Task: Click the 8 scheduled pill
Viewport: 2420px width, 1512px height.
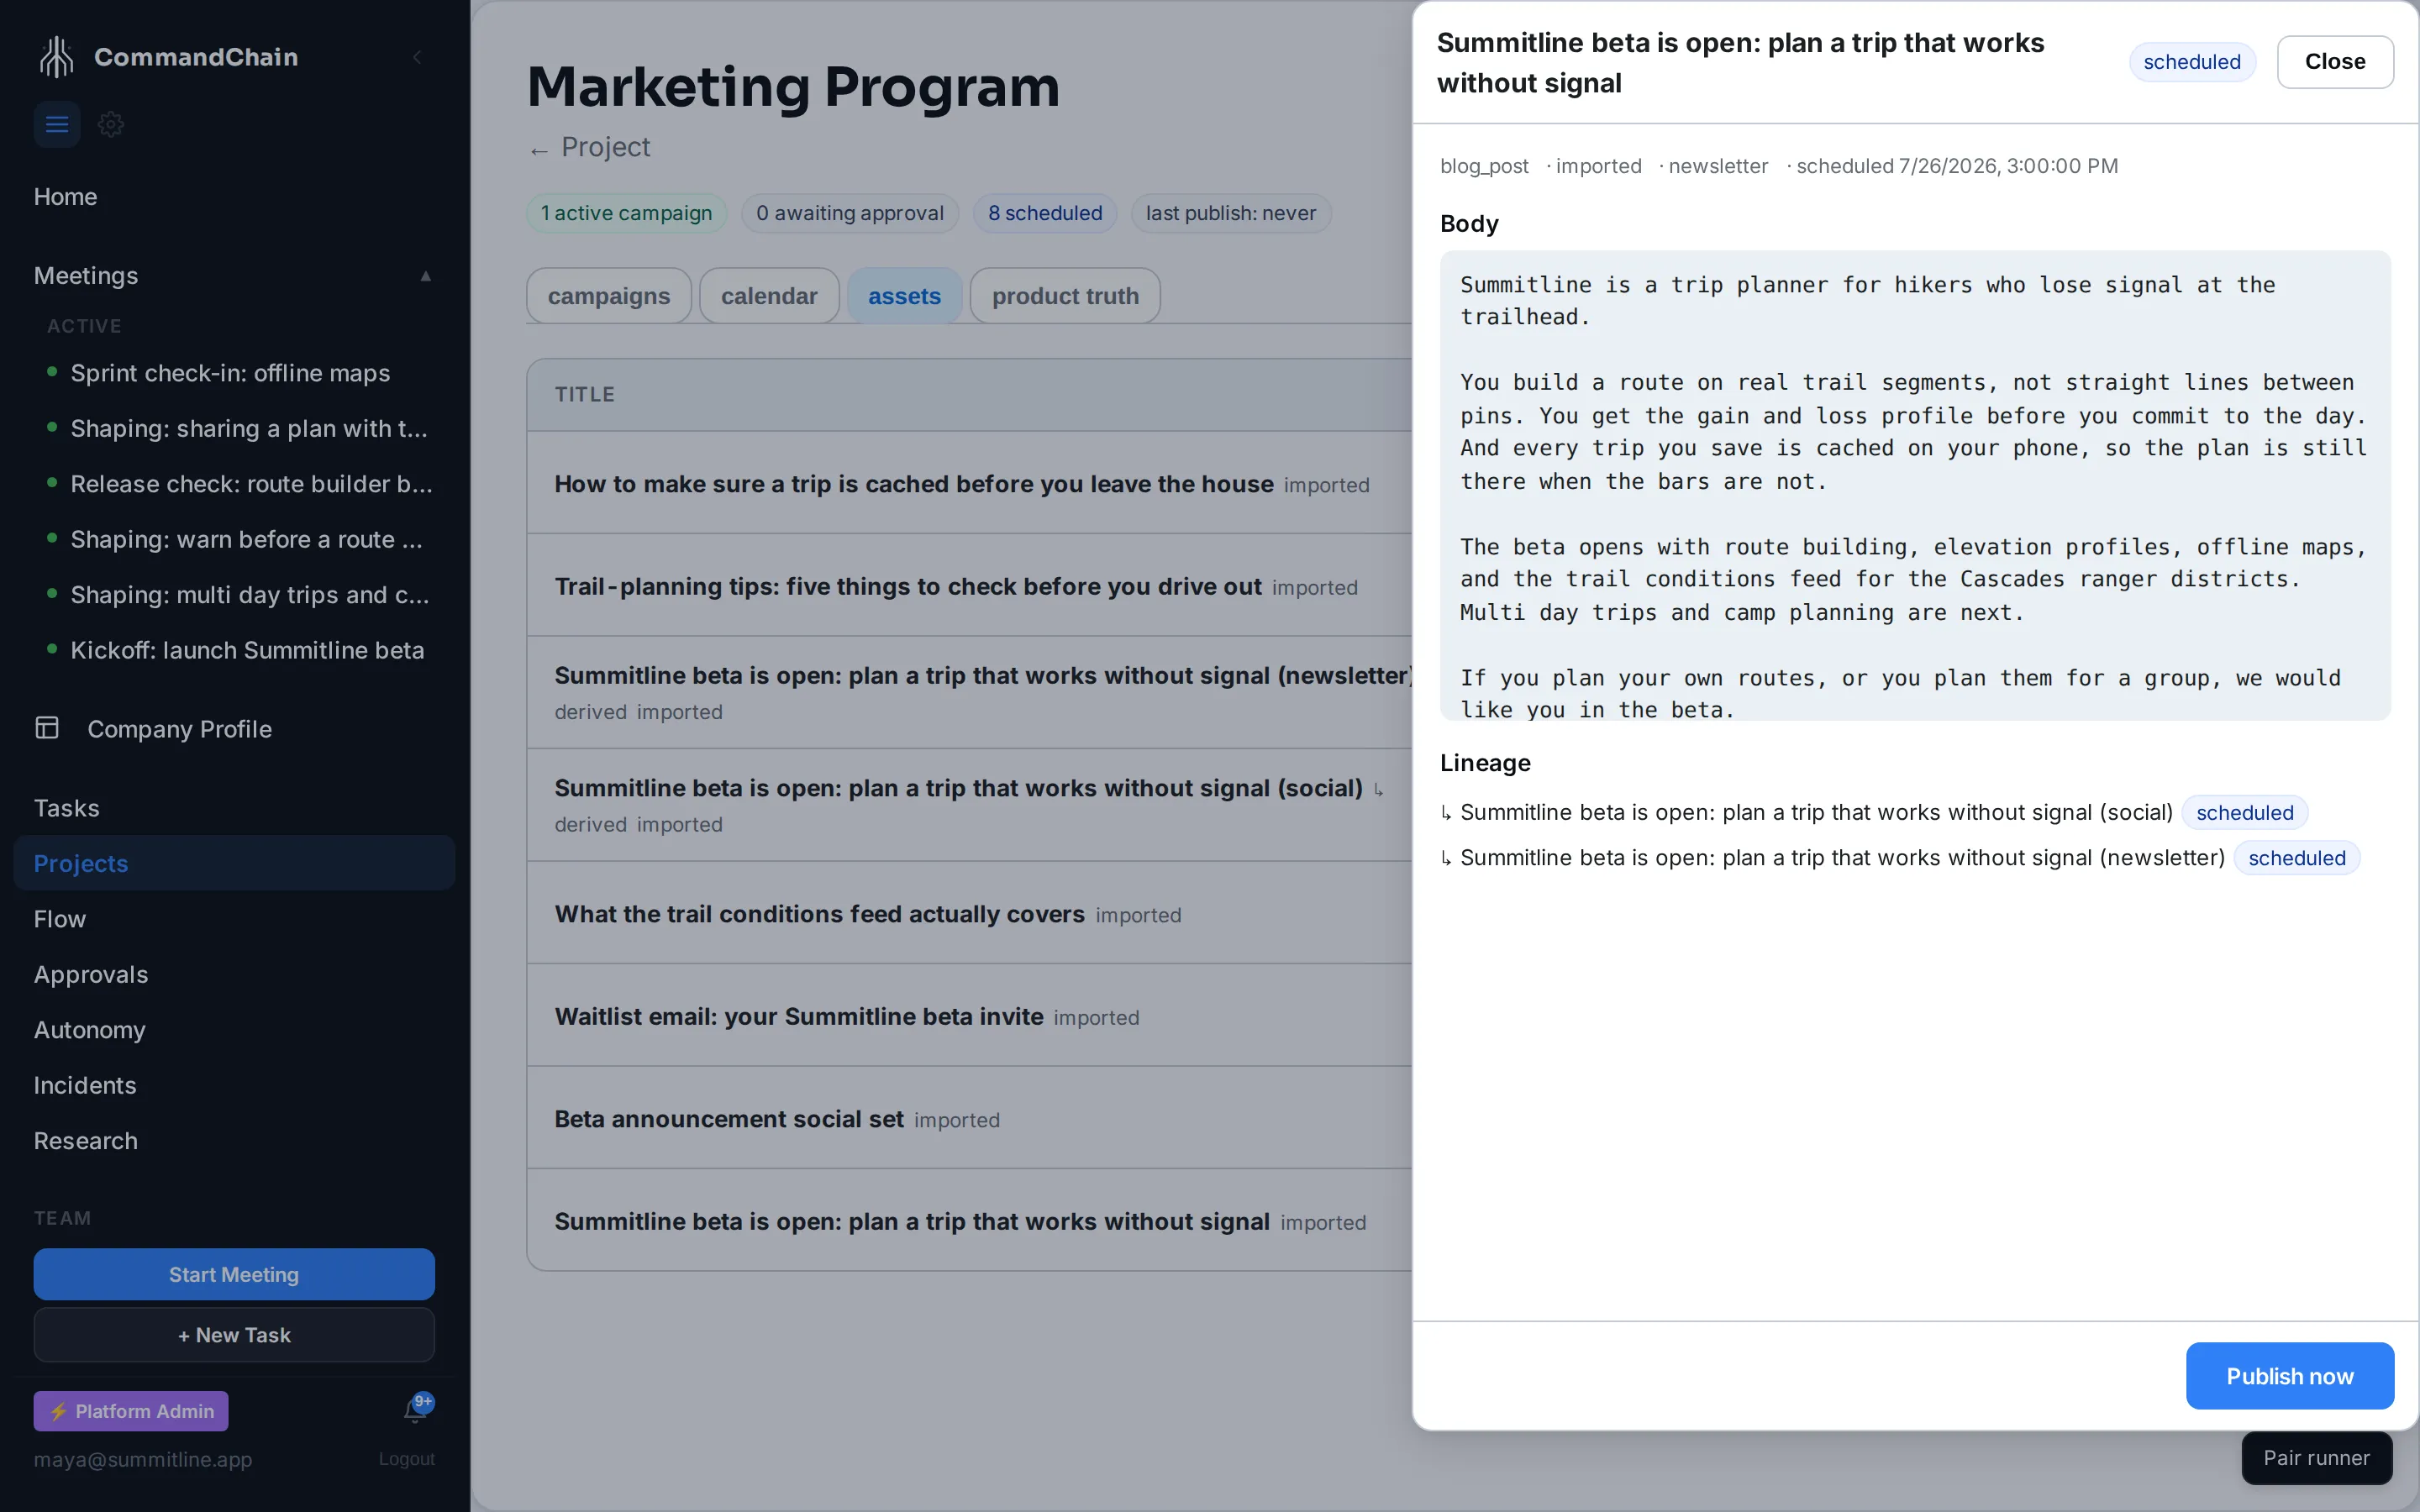Action: click(x=1045, y=213)
